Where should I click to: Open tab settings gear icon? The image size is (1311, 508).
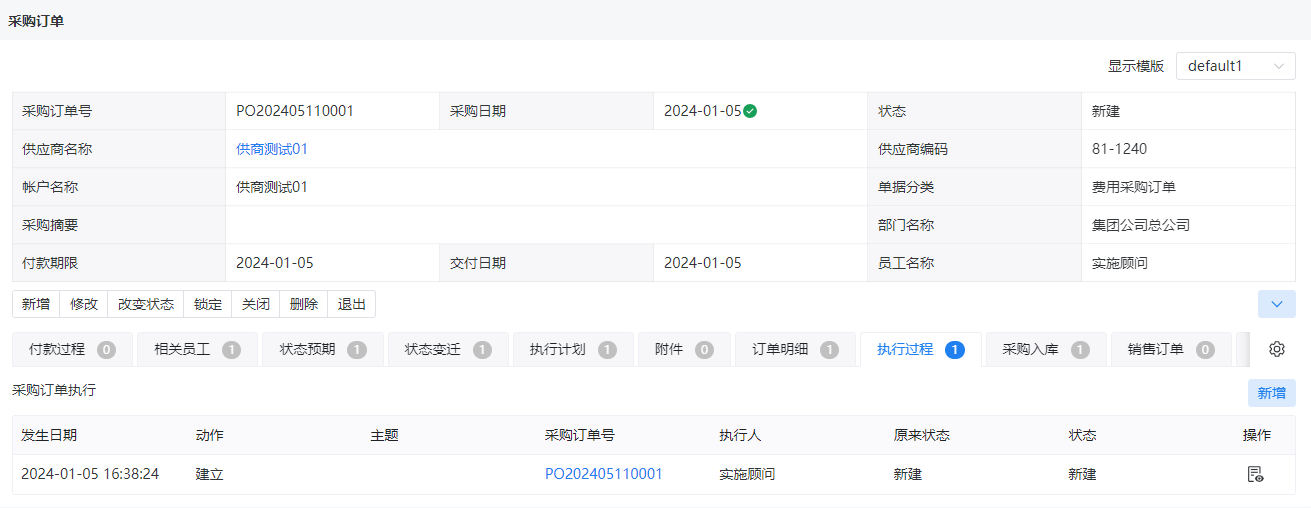(x=1276, y=349)
